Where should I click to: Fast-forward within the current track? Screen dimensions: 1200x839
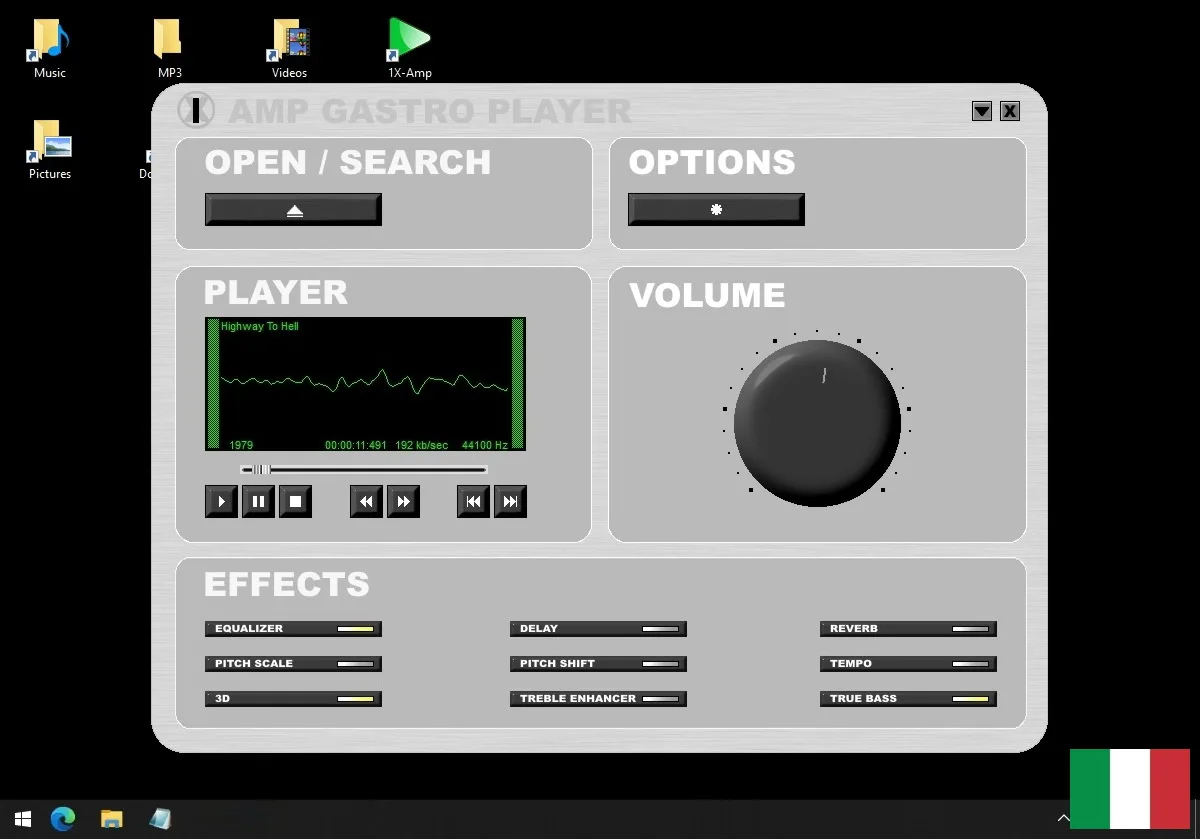(403, 501)
